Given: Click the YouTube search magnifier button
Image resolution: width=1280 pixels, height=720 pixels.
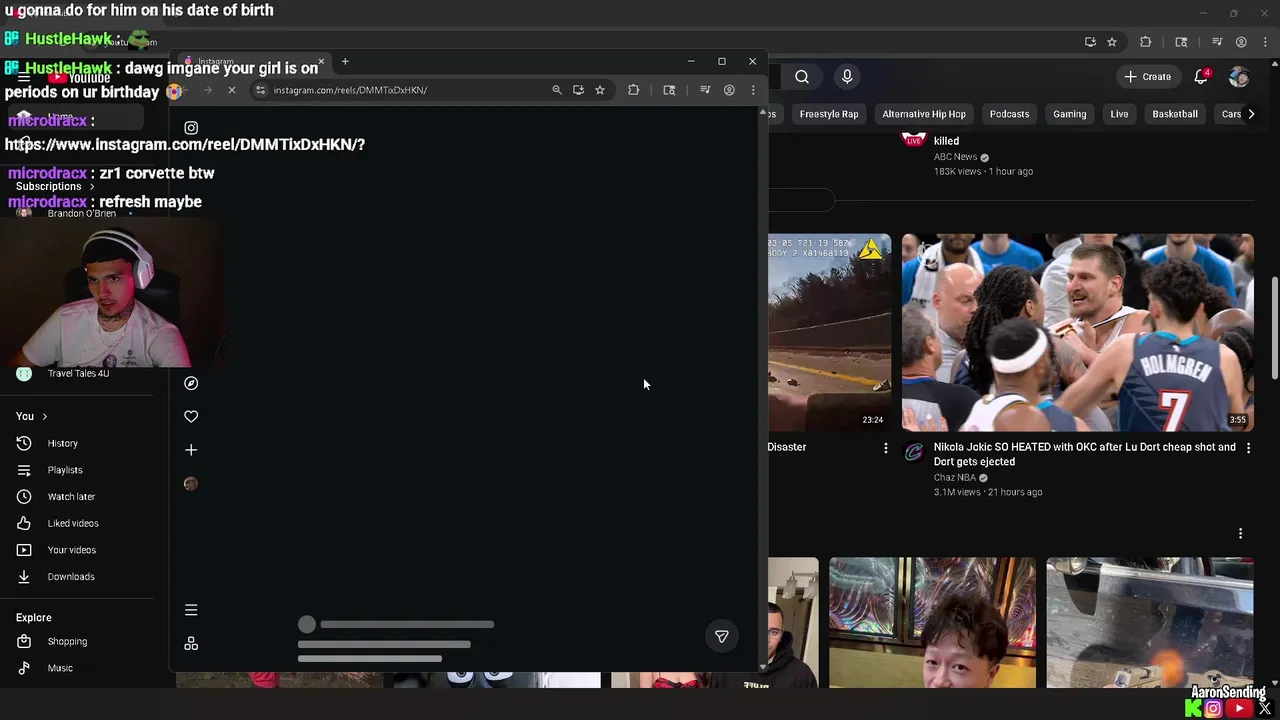Looking at the screenshot, I should (802, 77).
